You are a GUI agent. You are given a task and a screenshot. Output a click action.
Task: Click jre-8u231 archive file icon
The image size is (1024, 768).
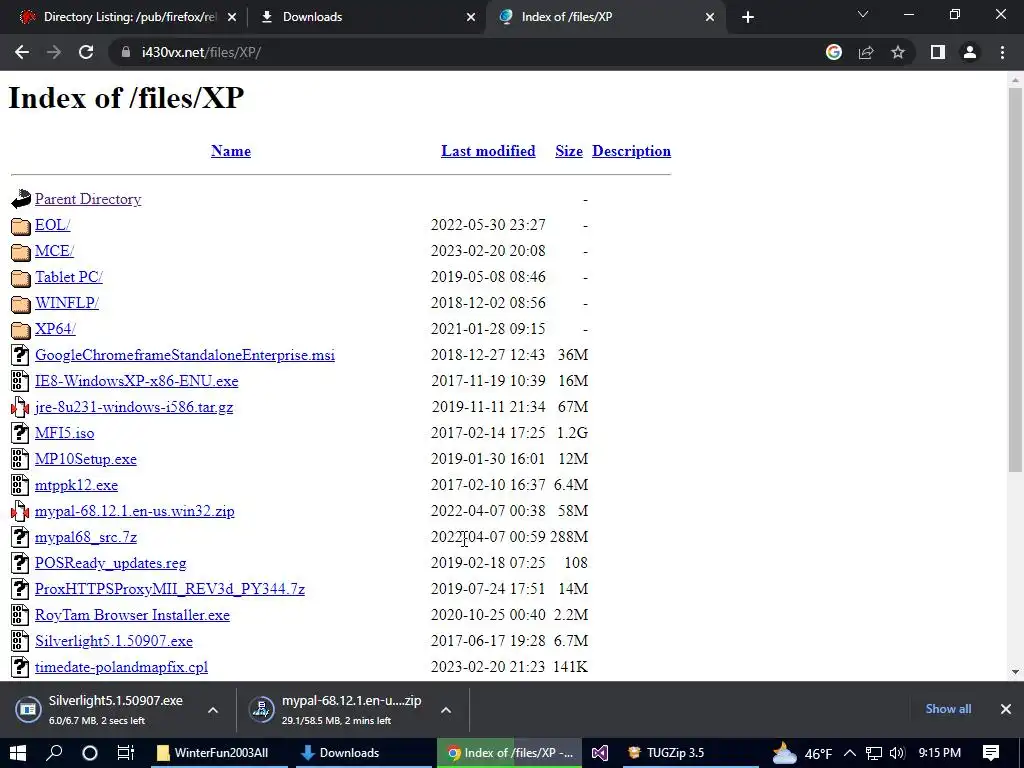pos(20,408)
